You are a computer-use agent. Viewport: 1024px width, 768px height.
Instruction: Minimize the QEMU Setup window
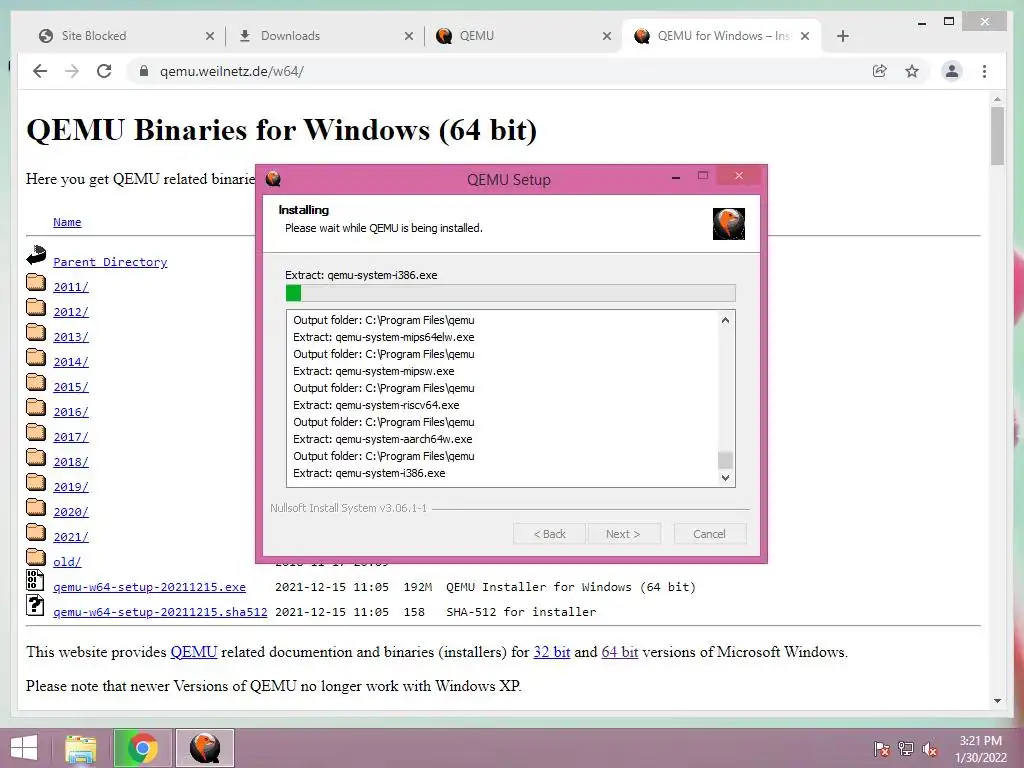676,177
